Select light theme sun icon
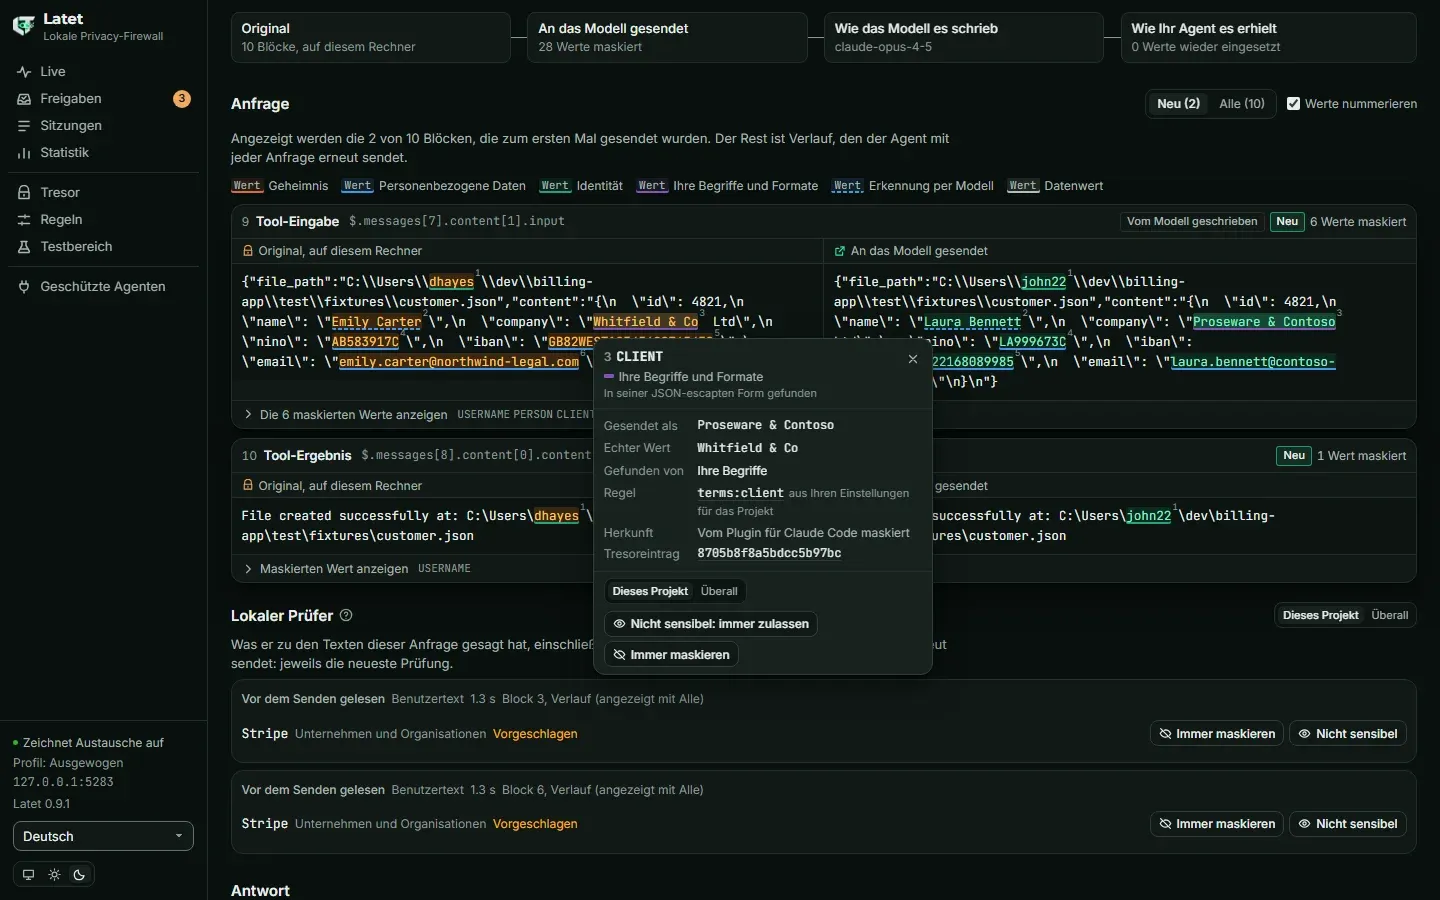The height and width of the screenshot is (900, 1440). tap(54, 875)
